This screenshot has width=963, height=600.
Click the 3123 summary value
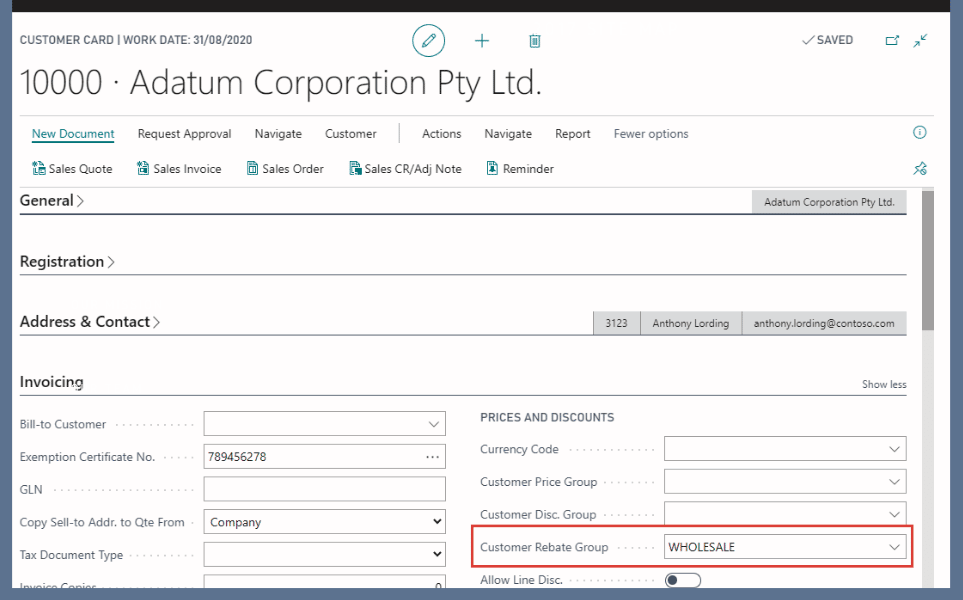[x=617, y=323]
